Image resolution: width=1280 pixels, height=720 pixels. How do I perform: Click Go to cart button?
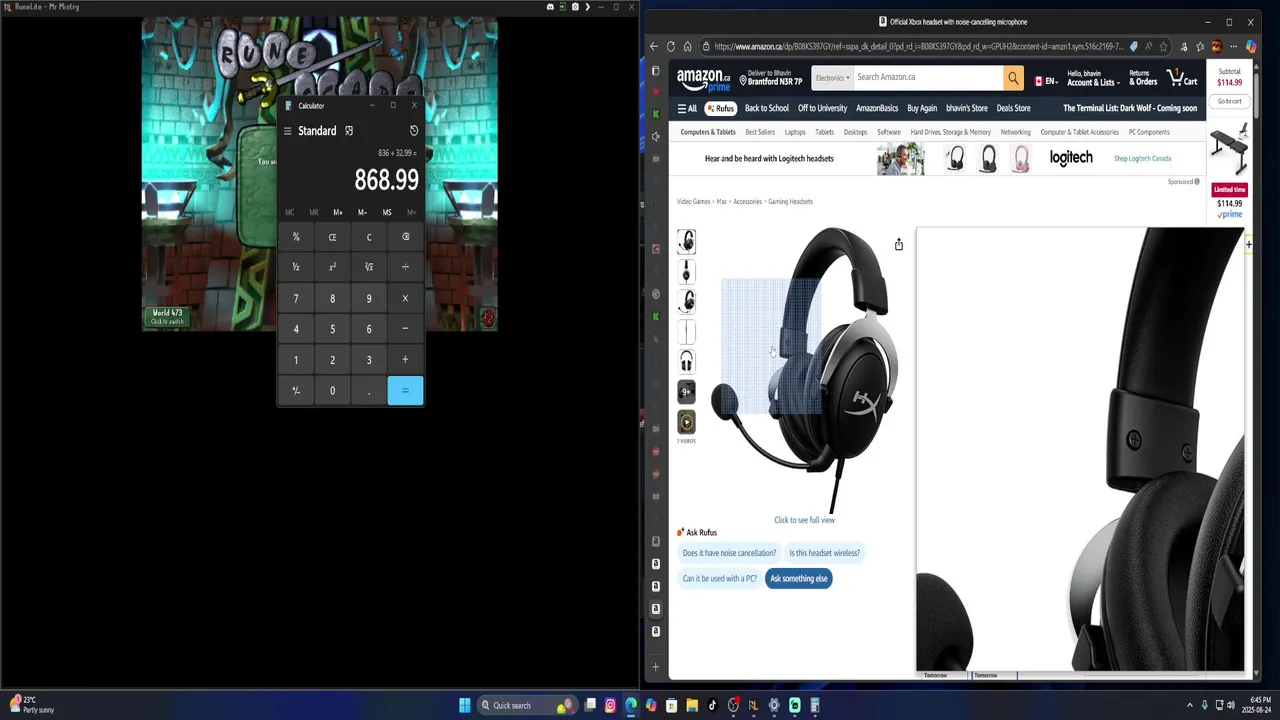[1229, 101]
